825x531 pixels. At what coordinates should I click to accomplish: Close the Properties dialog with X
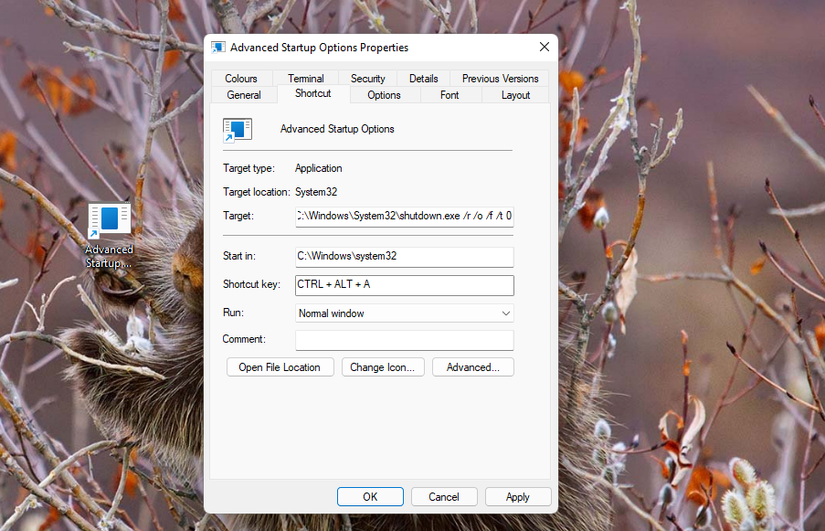[x=544, y=47]
